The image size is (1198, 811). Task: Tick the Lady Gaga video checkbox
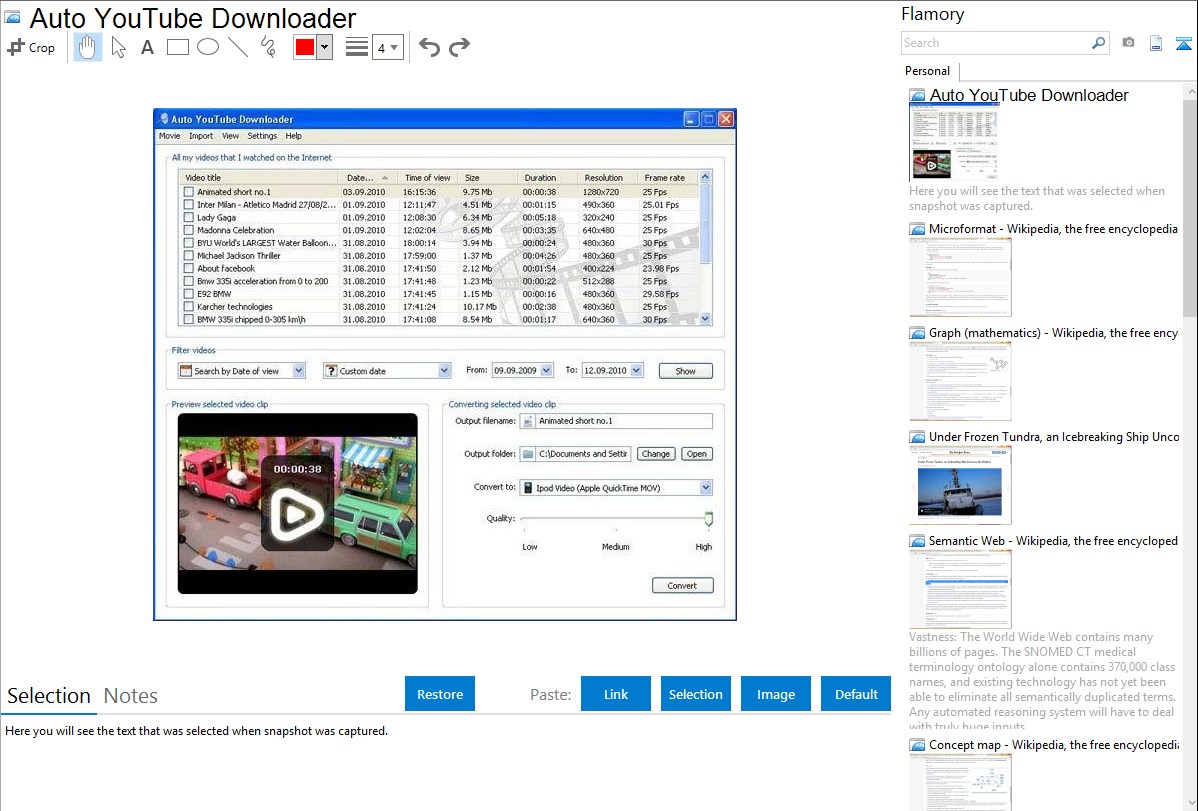point(188,217)
